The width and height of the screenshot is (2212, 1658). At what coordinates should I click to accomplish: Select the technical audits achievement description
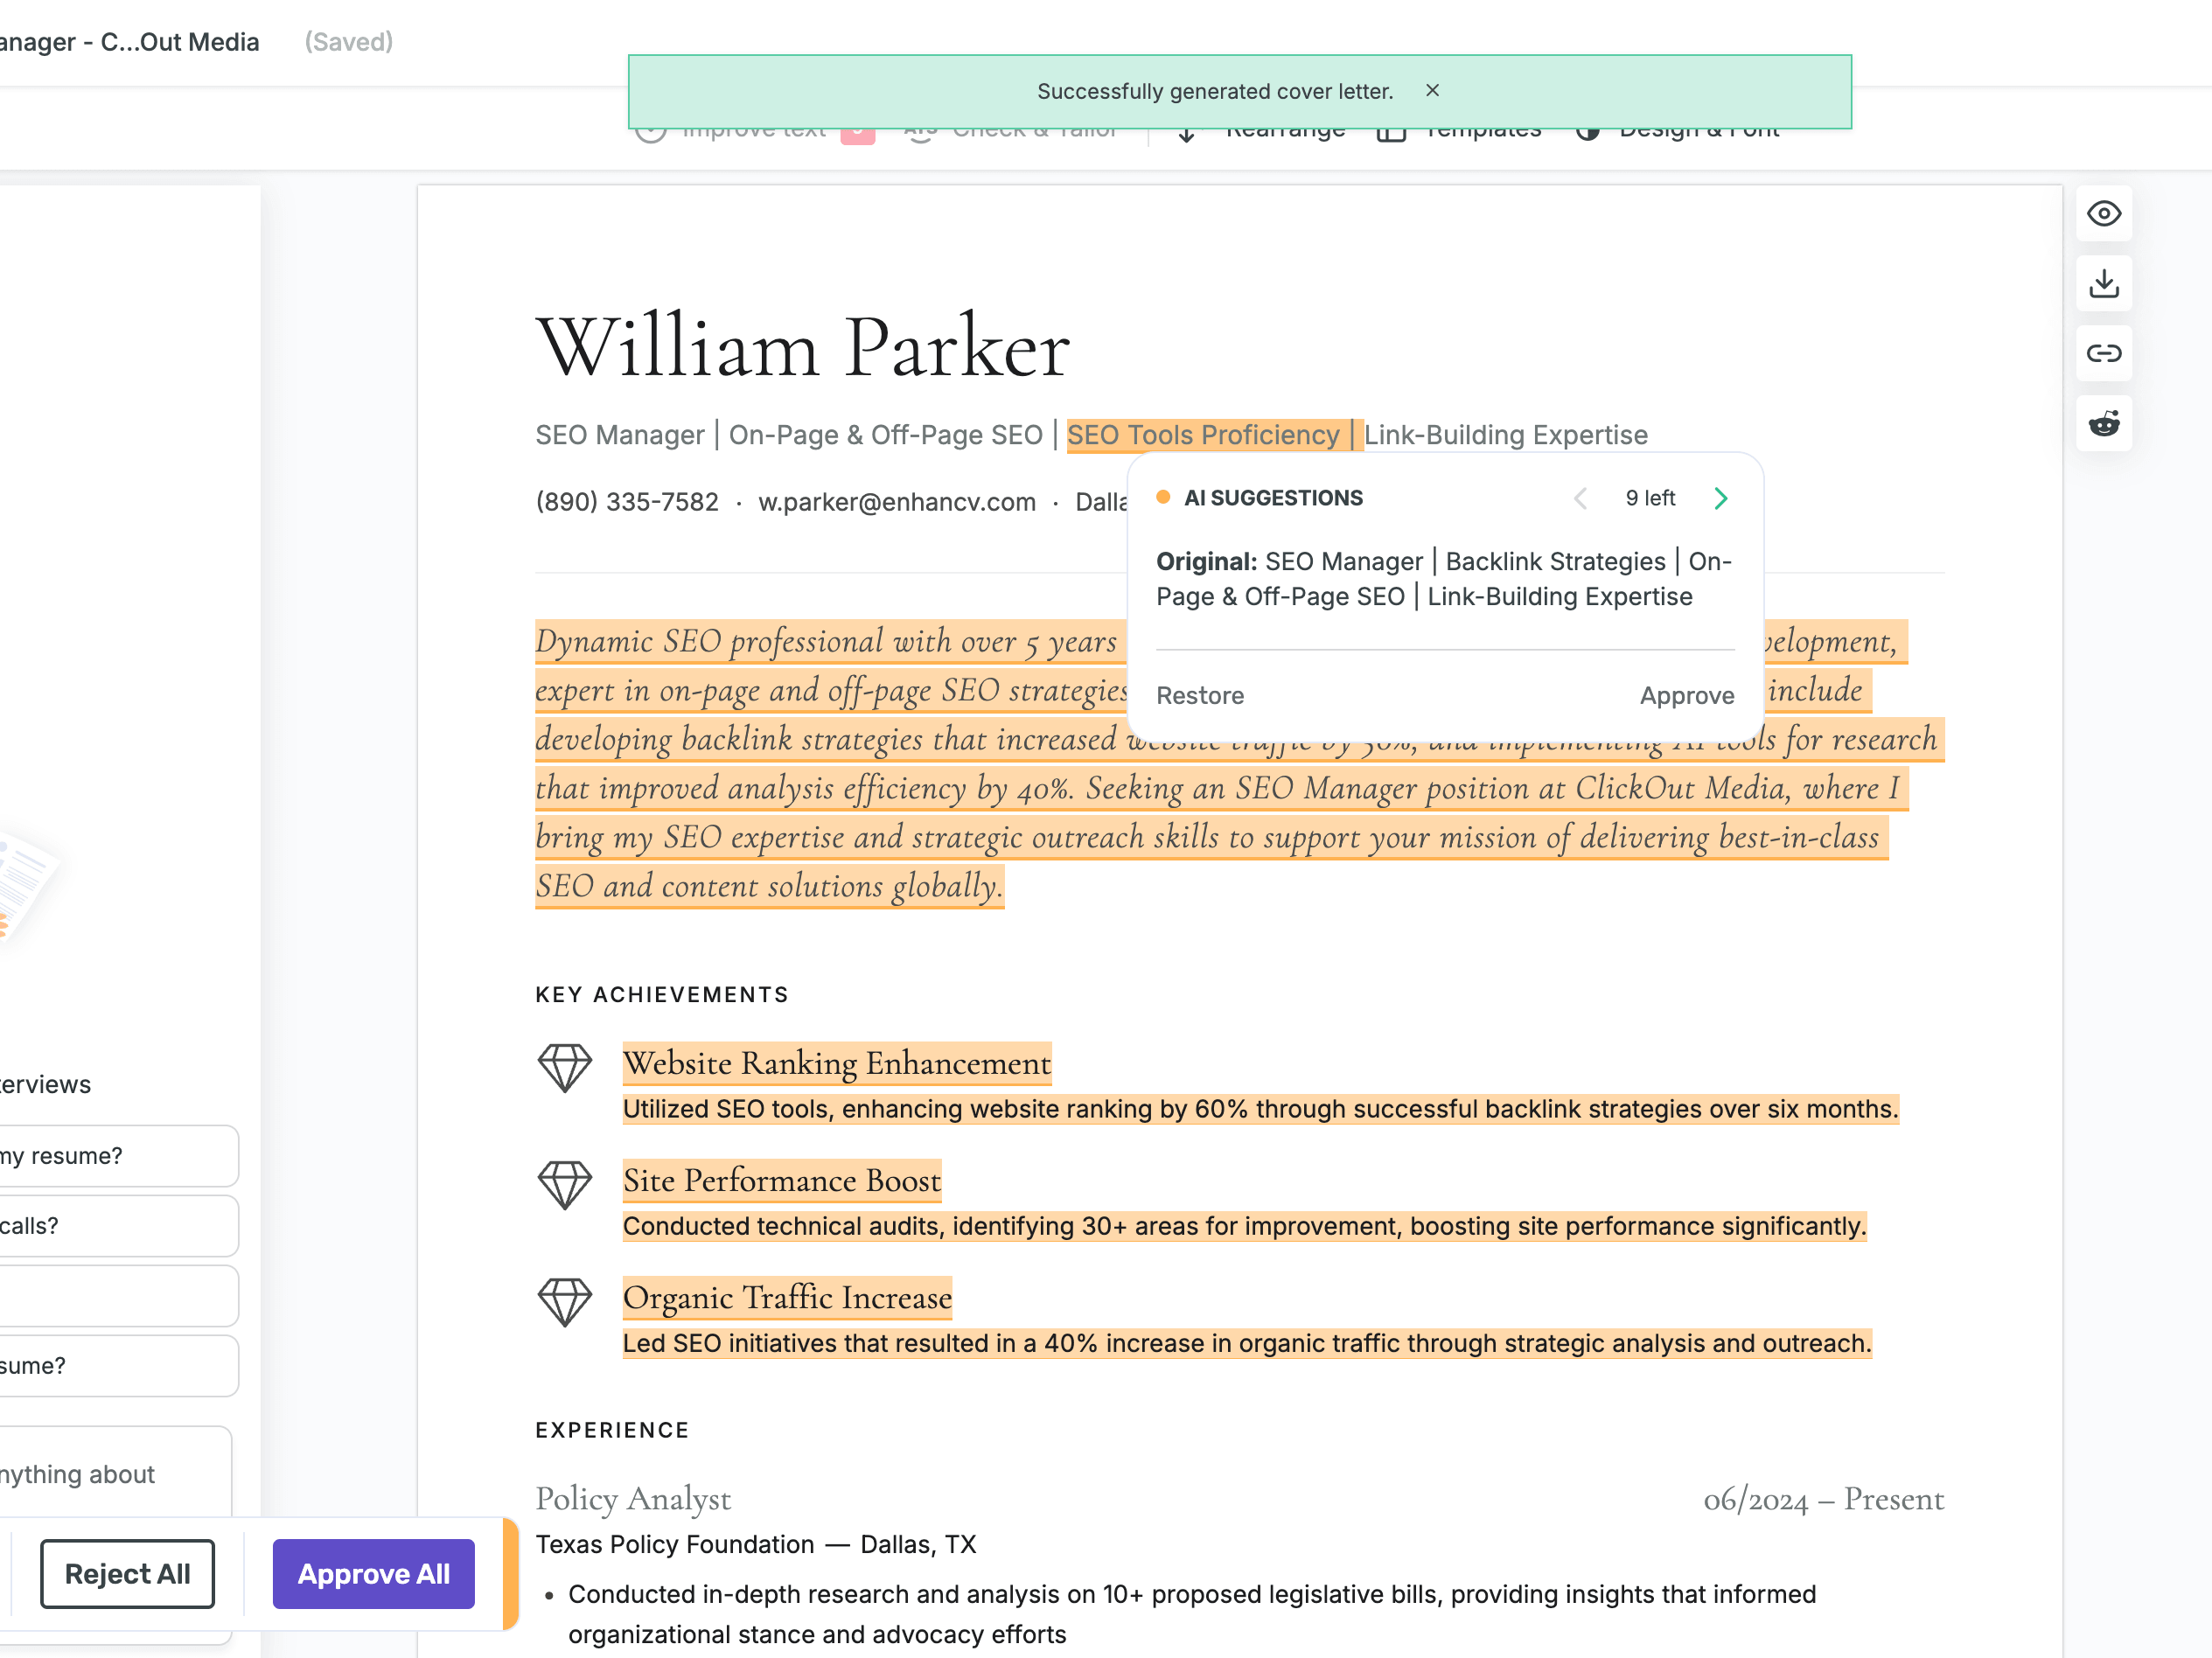1245,1227
